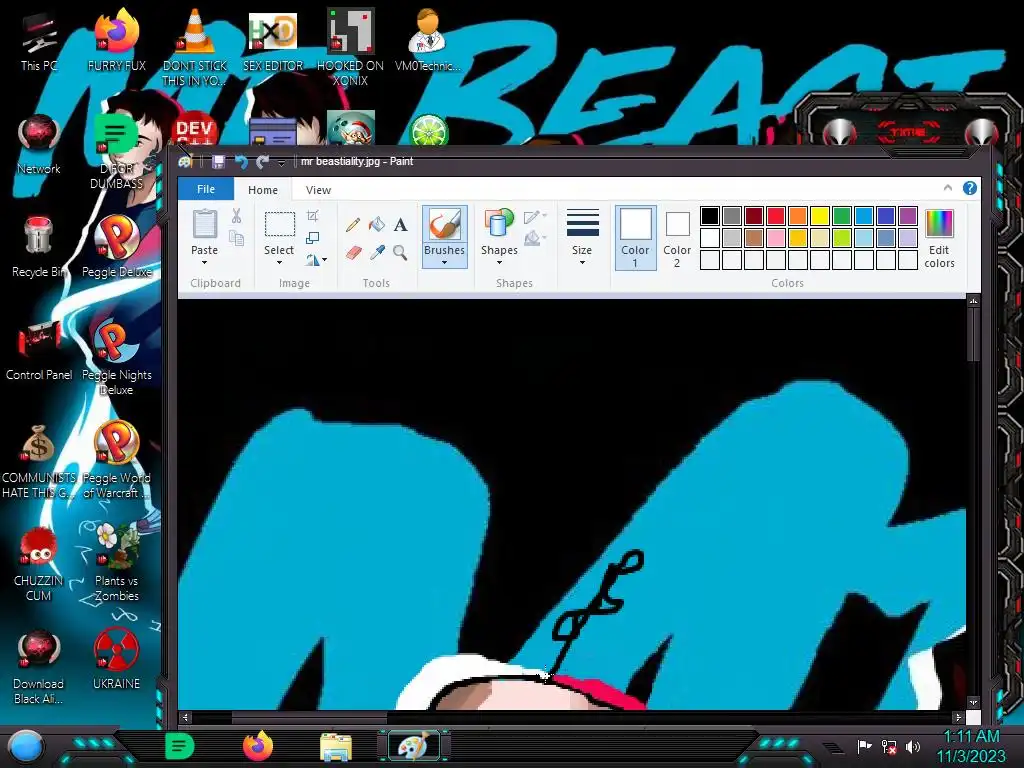
Task: Click the Brushes tool icon
Action: pos(444,224)
